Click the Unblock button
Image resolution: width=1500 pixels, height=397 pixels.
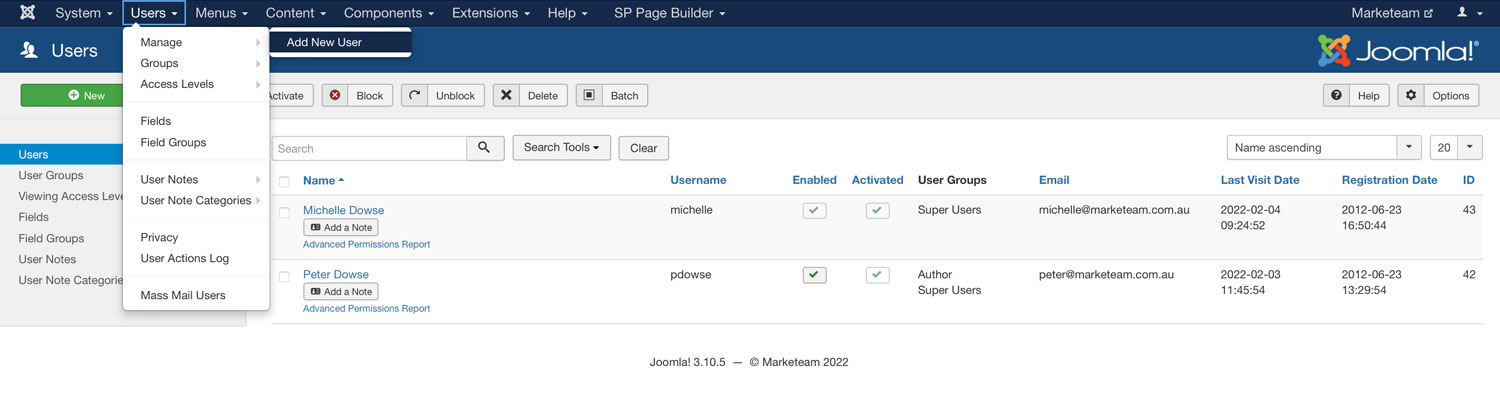(443, 95)
